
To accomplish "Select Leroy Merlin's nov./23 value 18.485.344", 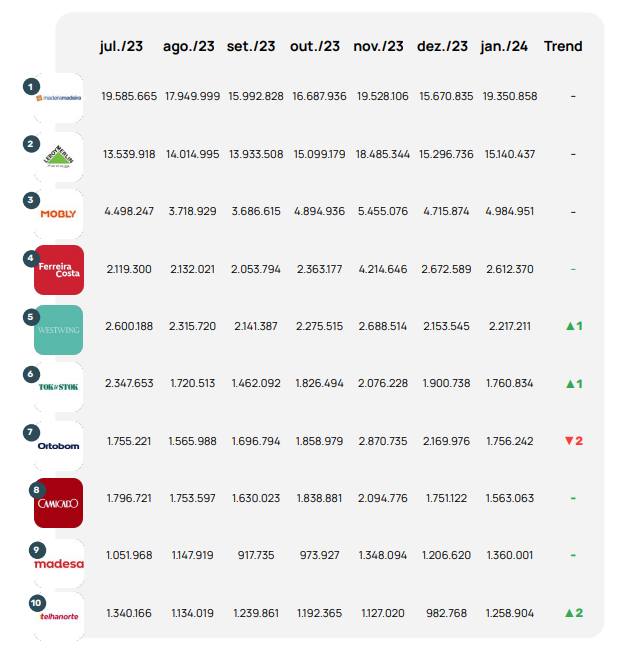I will [x=382, y=155].
